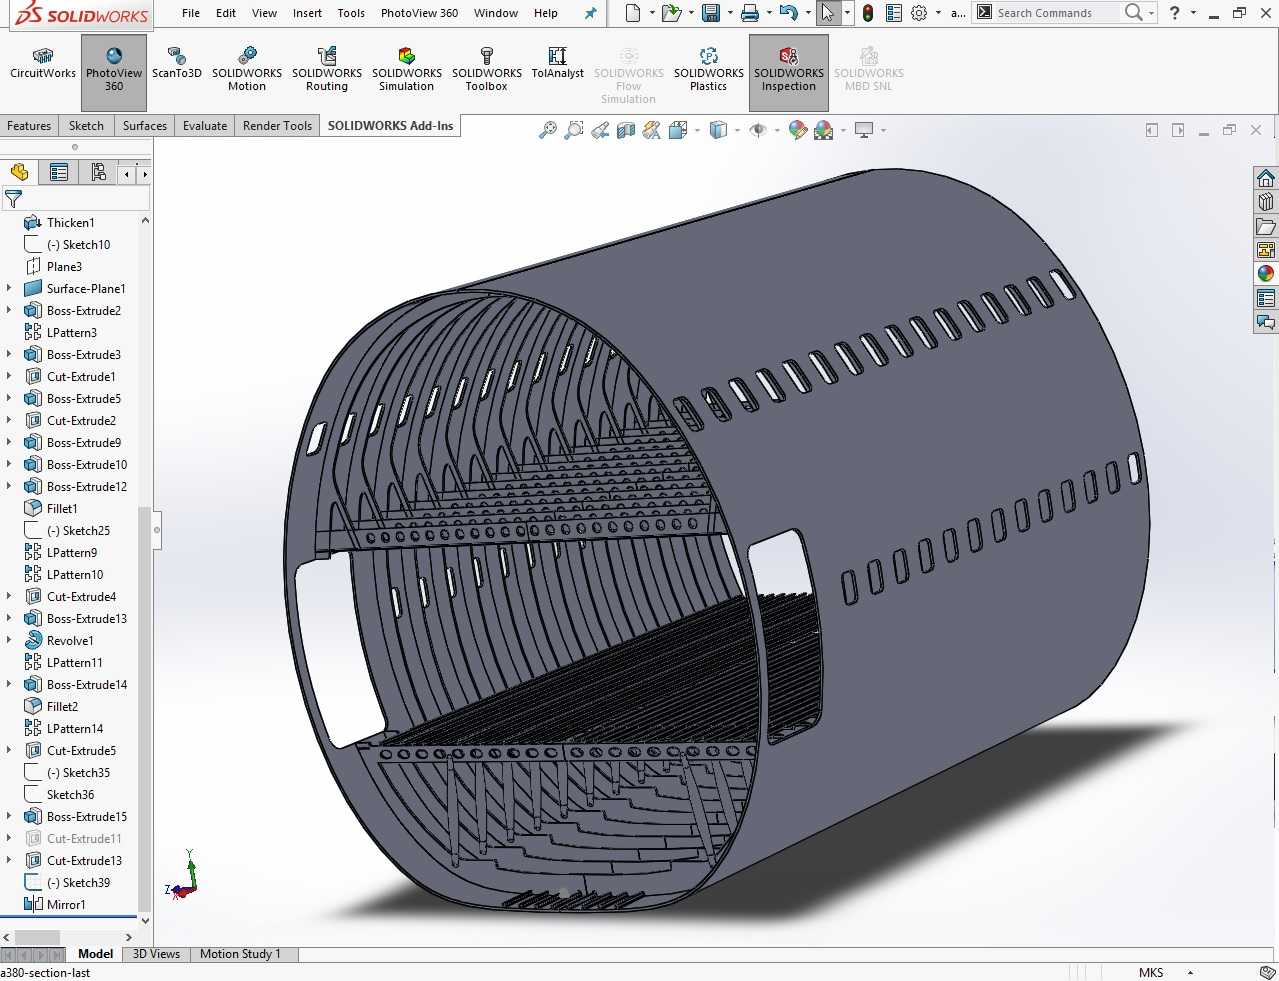Click the Display Style cube icon
Viewport: 1279px width, 981px height.
click(718, 130)
